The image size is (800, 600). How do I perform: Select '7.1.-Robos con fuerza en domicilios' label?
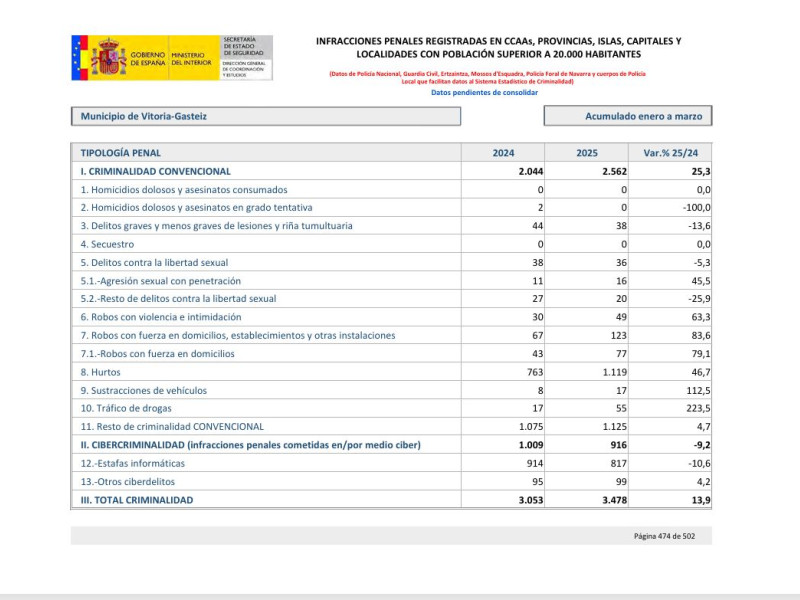point(157,354)
